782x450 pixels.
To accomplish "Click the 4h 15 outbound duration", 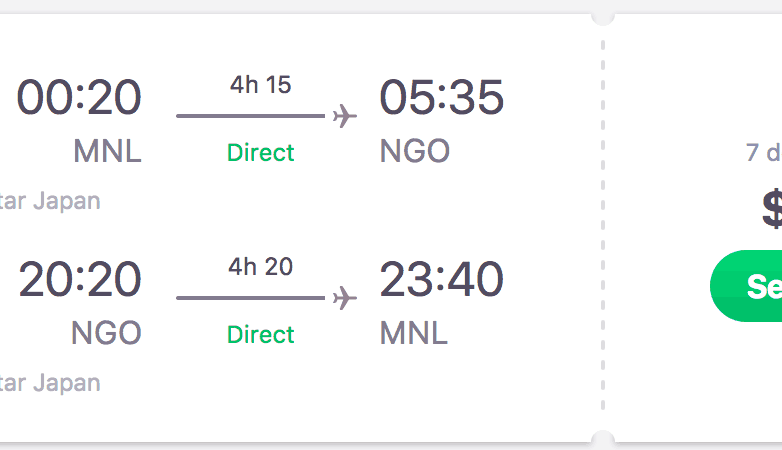I will [x=260, y=85].
